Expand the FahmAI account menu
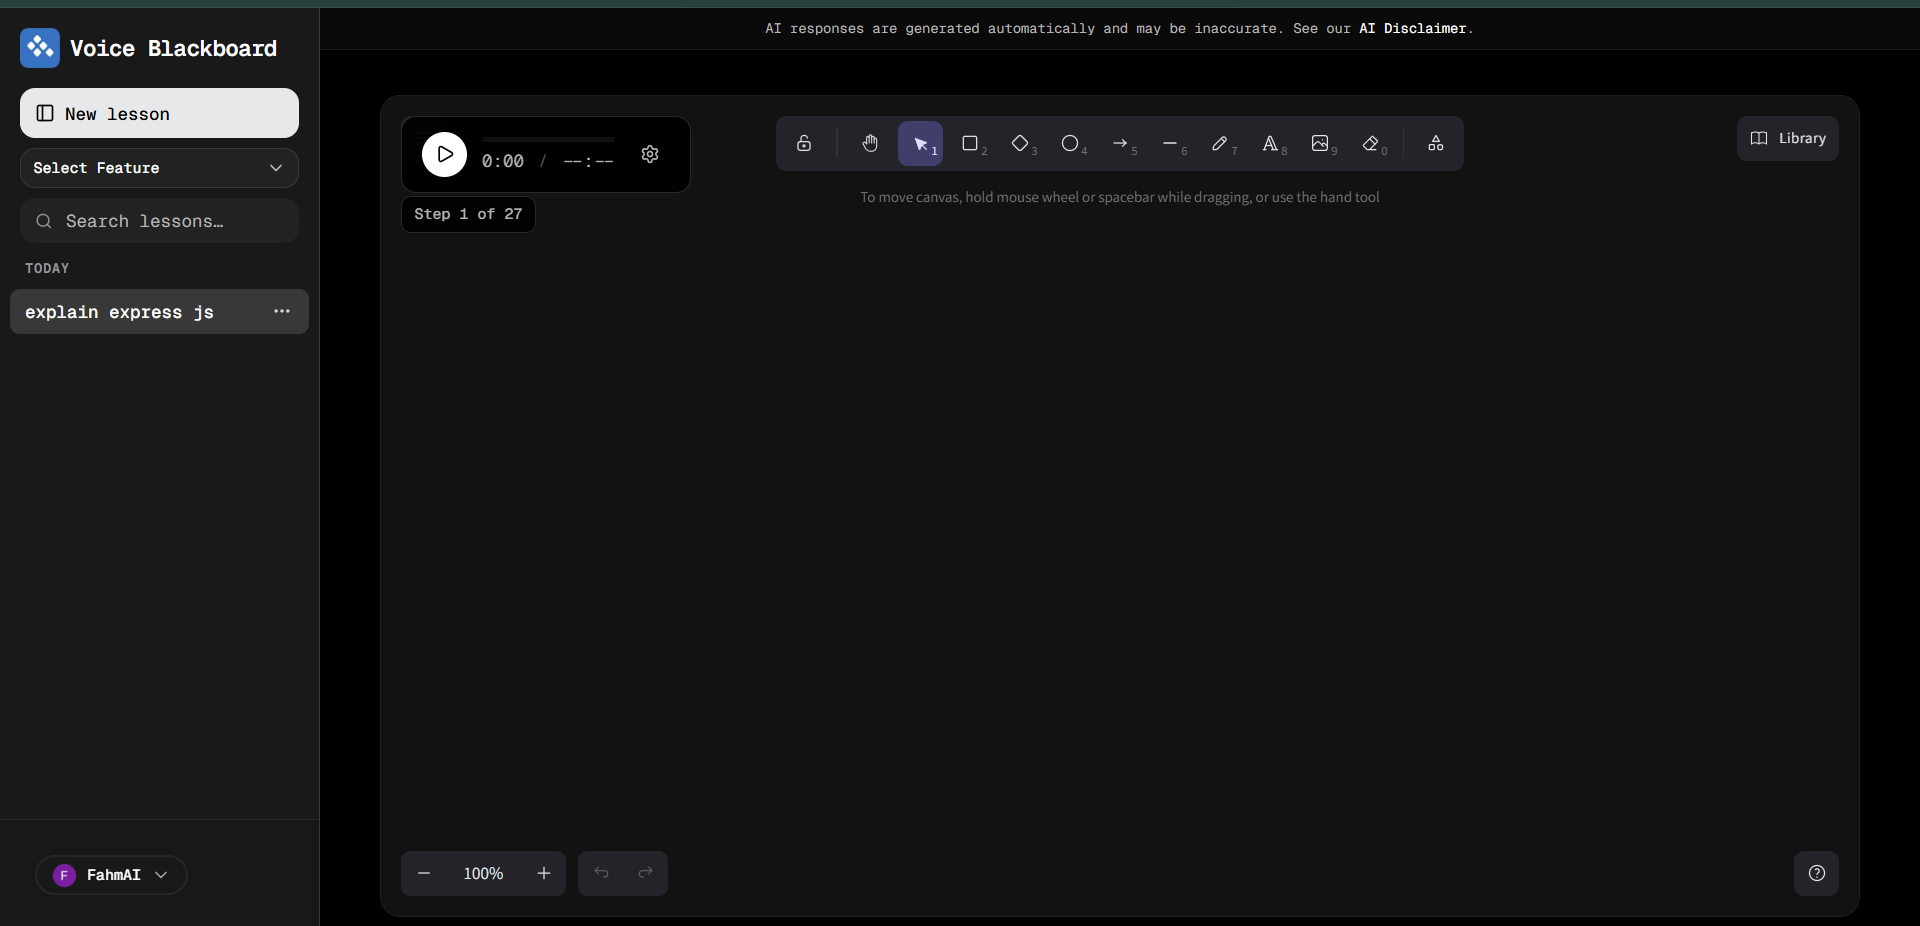1920x926 pixels. point(111,875)
